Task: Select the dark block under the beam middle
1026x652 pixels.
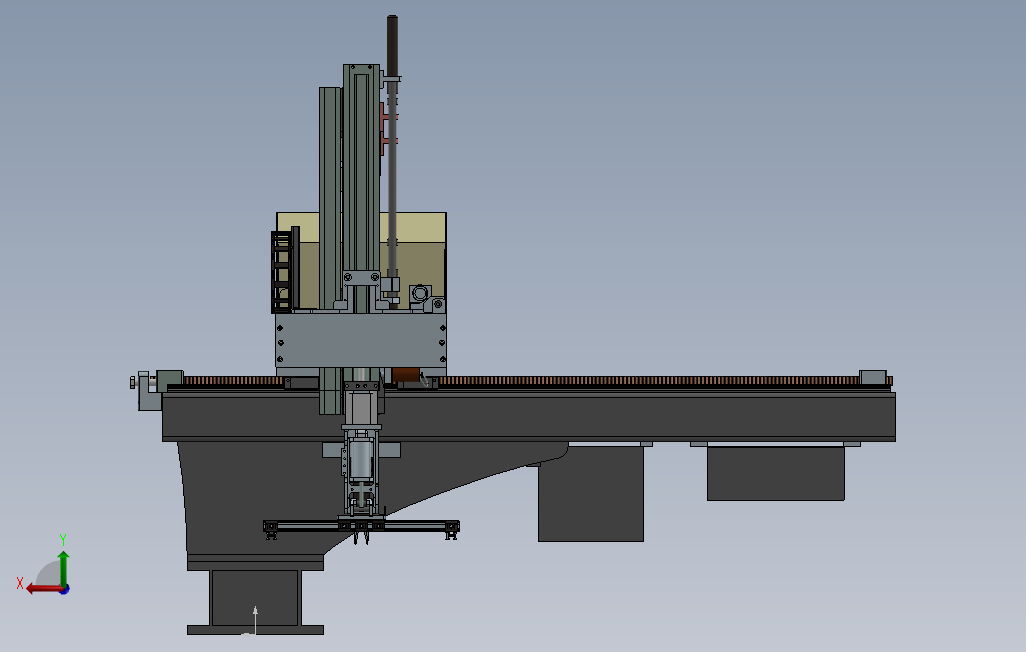Action: point(591,494)
